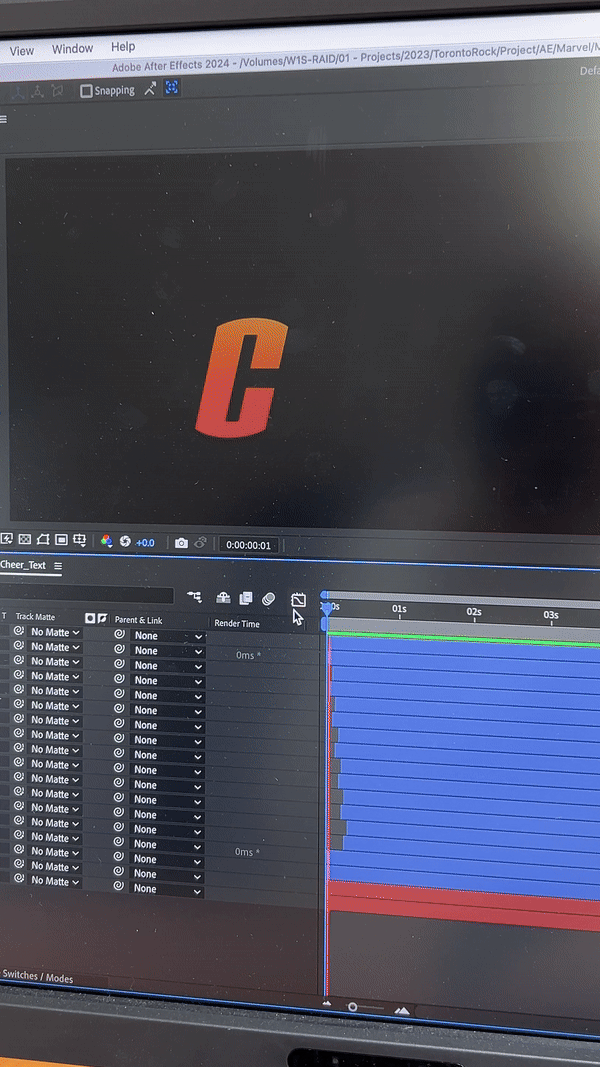Click the 01s mark on time ruler
The height and width of the screenshot is (1067, 600).
click(399, 610)
